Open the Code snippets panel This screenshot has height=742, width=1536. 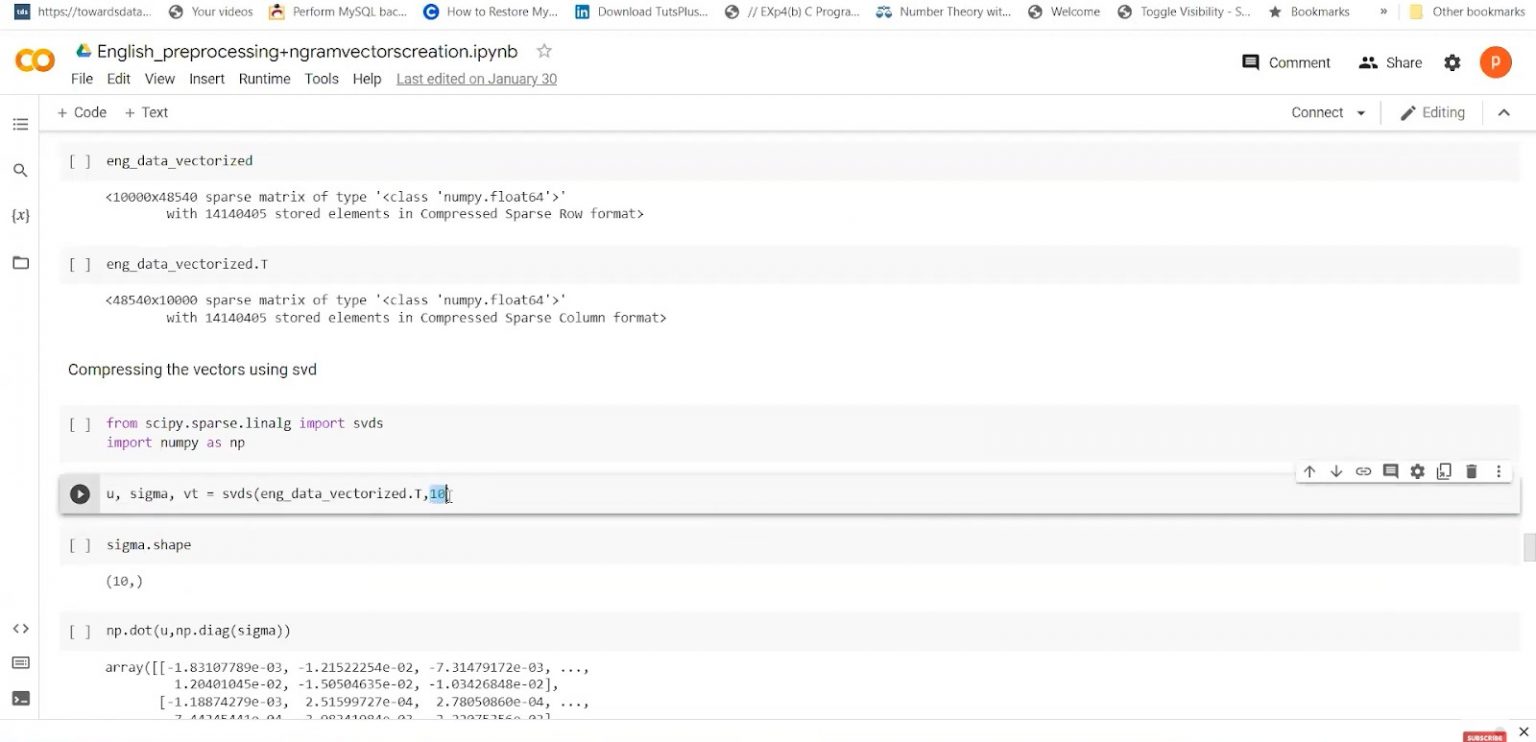coord(20,628)
